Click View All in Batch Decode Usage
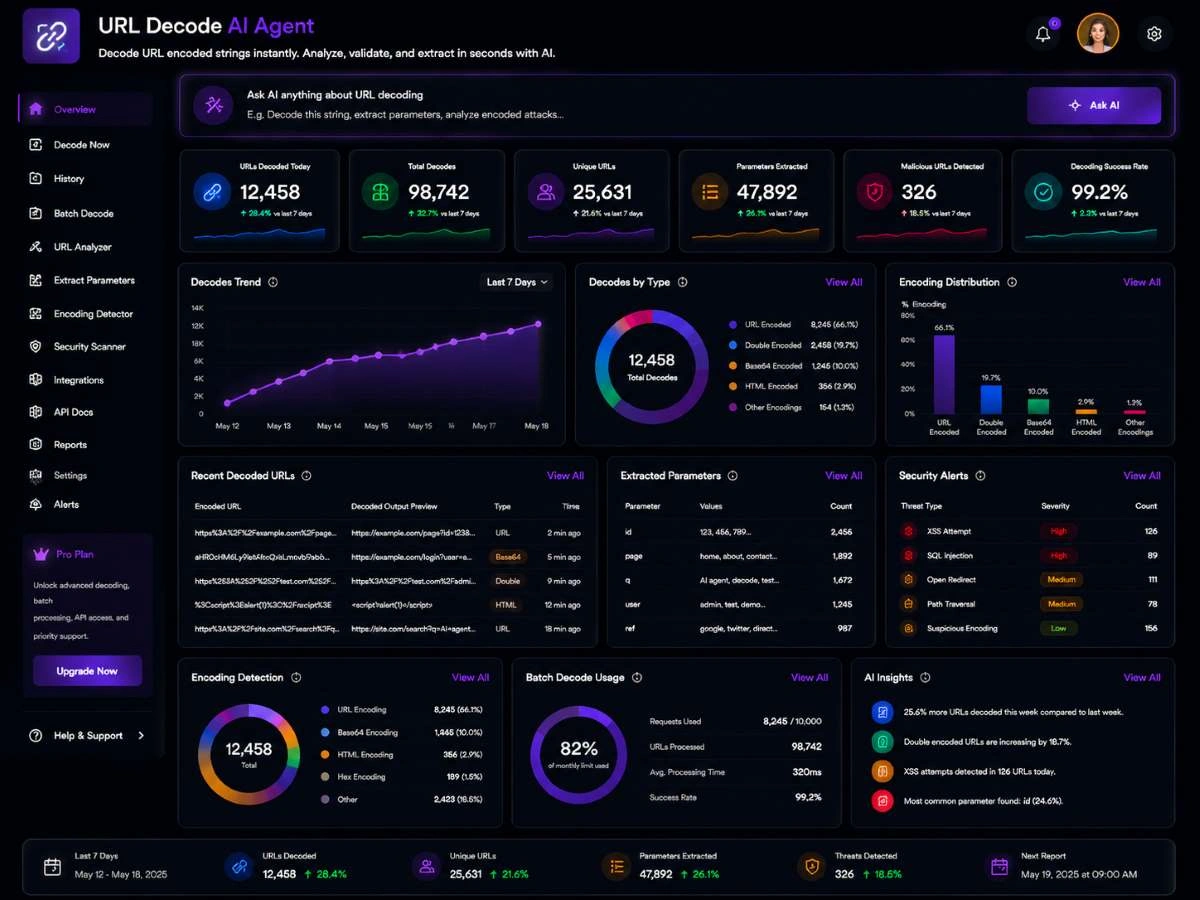1200x900 pixels. [809, 678]
